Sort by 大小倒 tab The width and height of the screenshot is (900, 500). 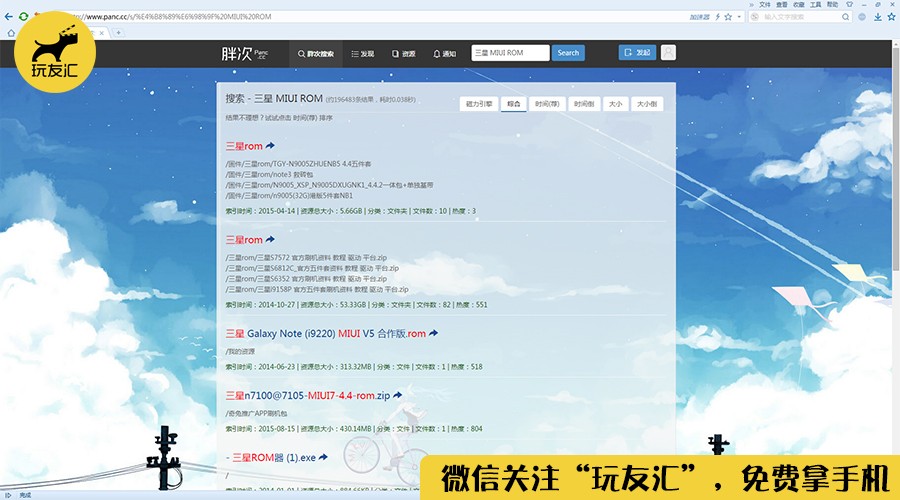(647, 104)
